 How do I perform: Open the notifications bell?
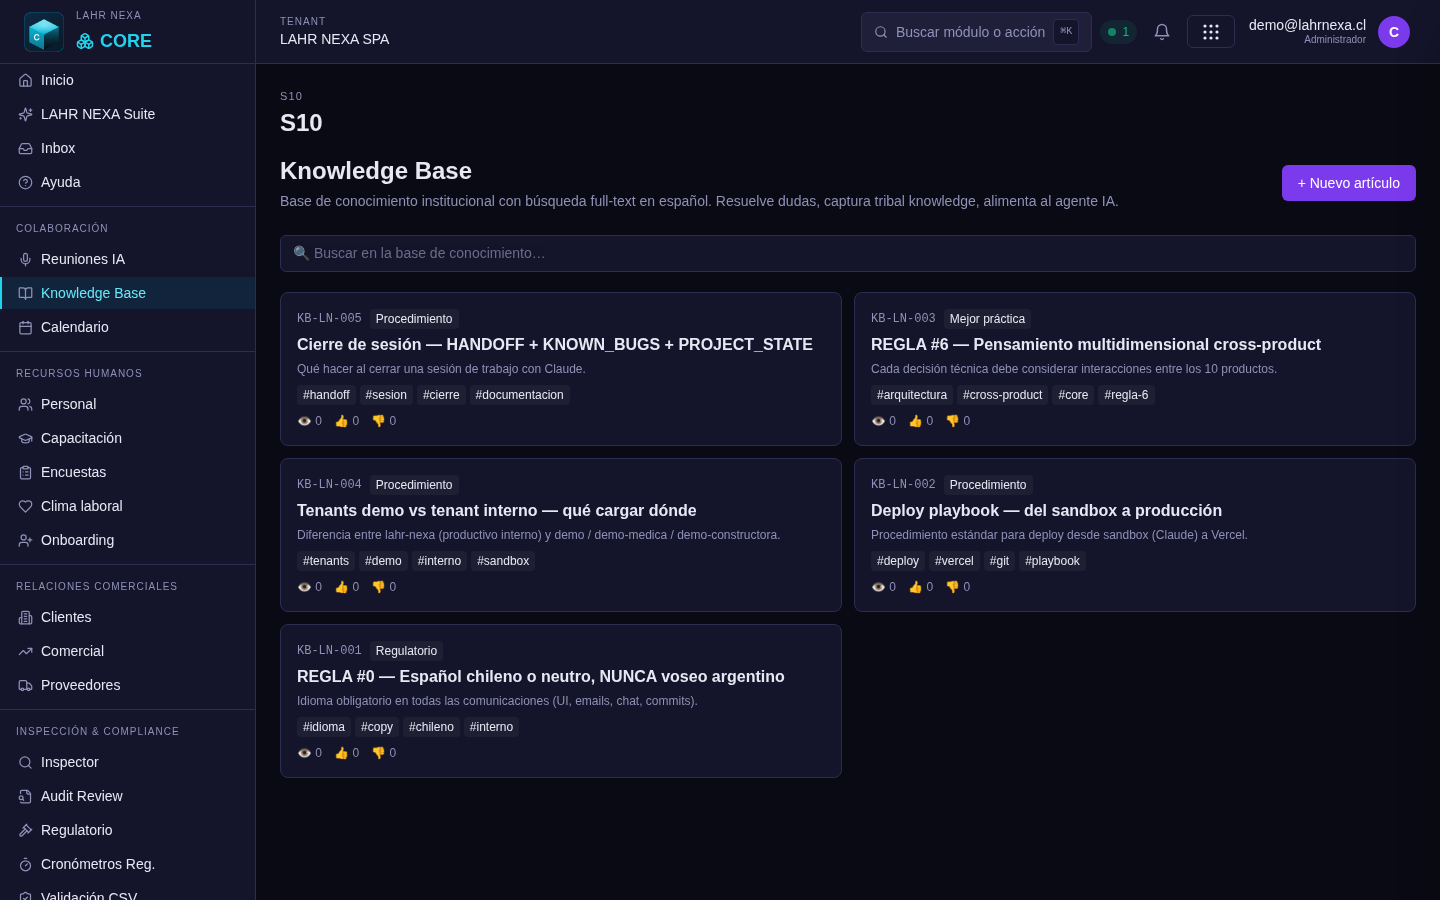click(1162, 32)
